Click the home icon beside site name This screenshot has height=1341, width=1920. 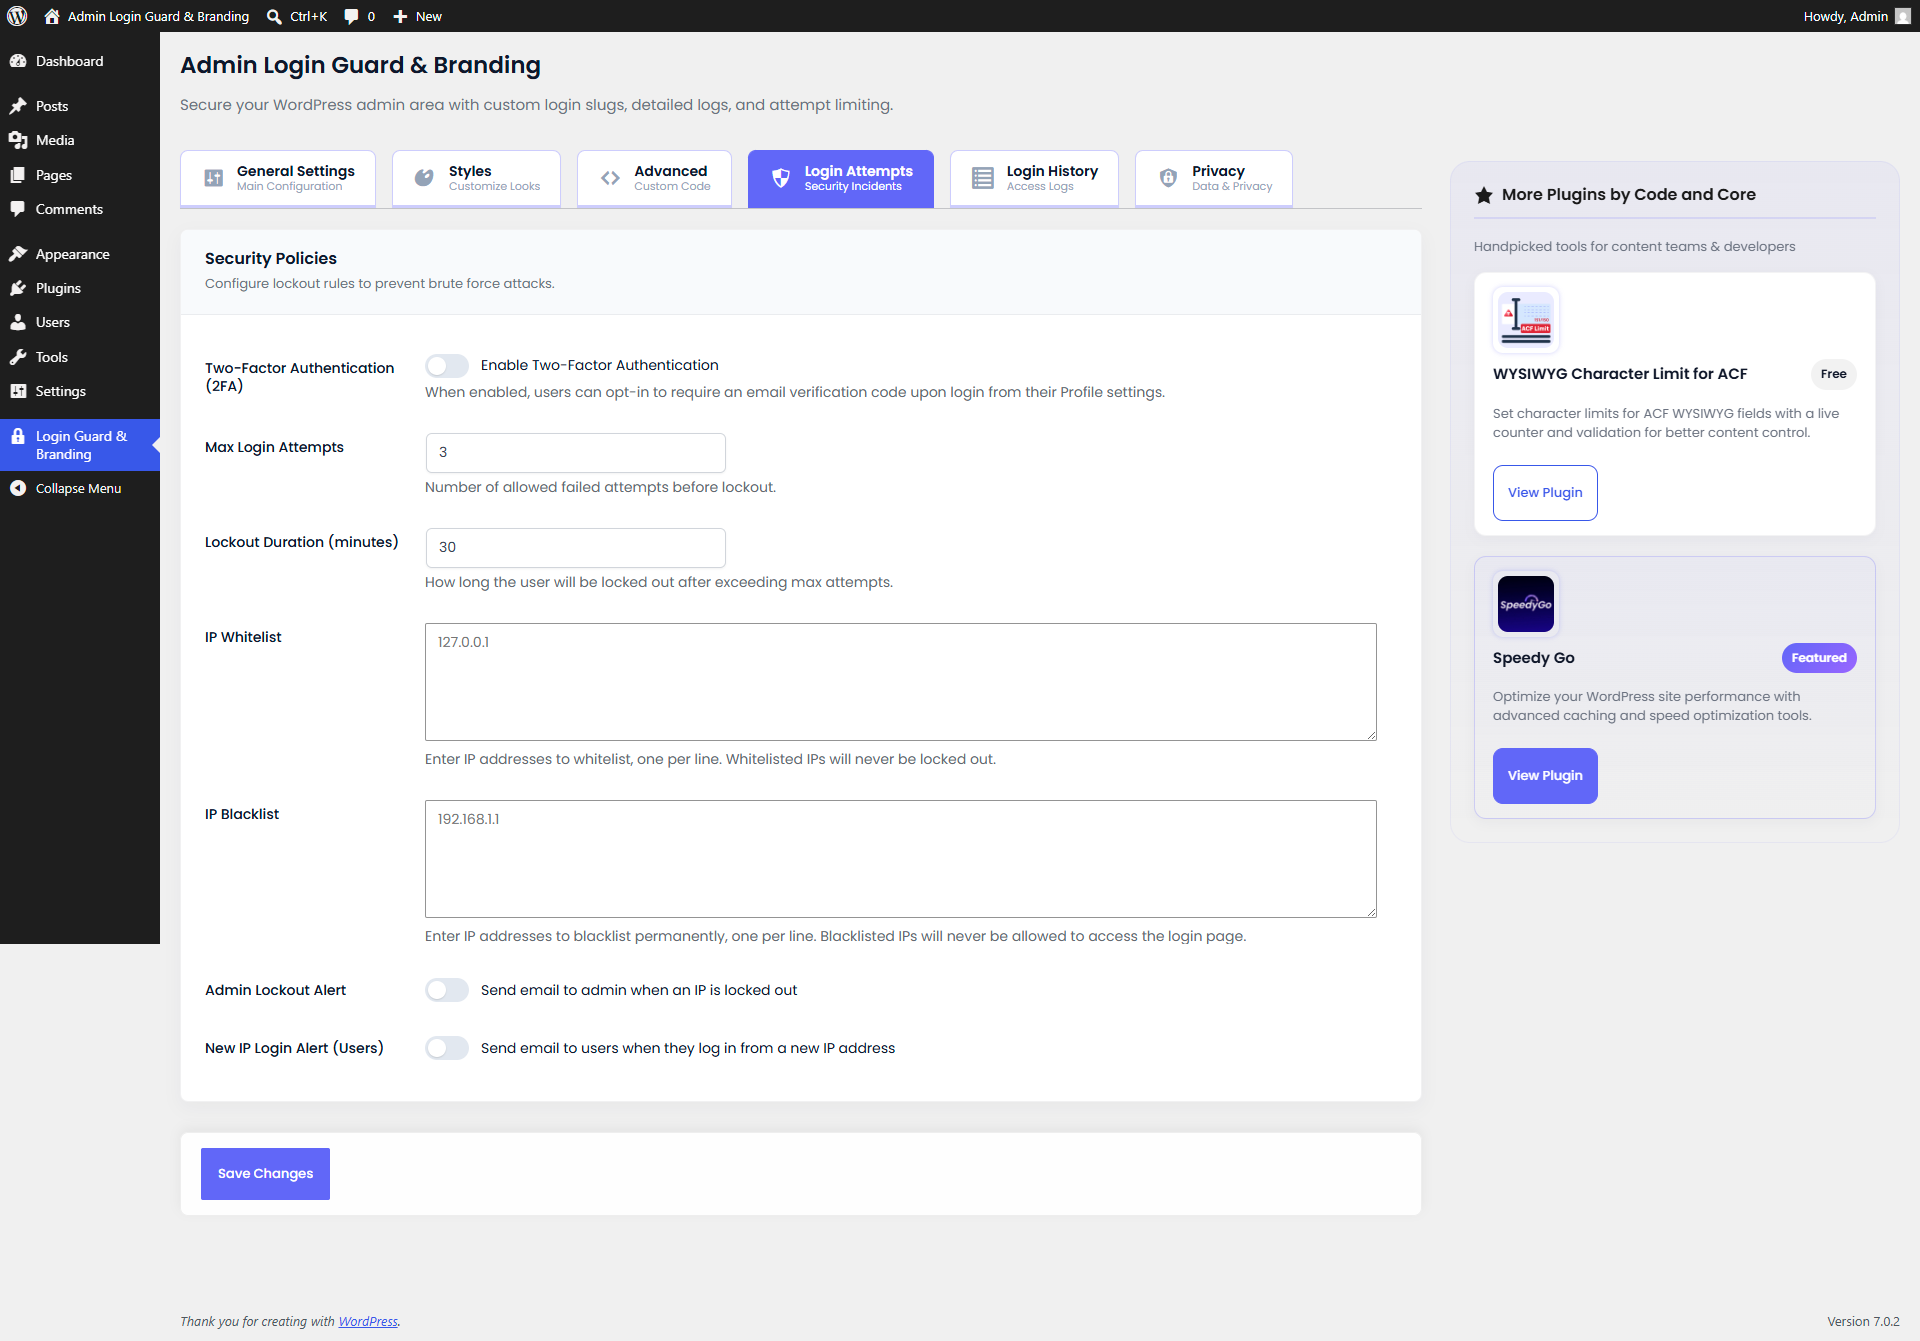click(x=52, y=16)
